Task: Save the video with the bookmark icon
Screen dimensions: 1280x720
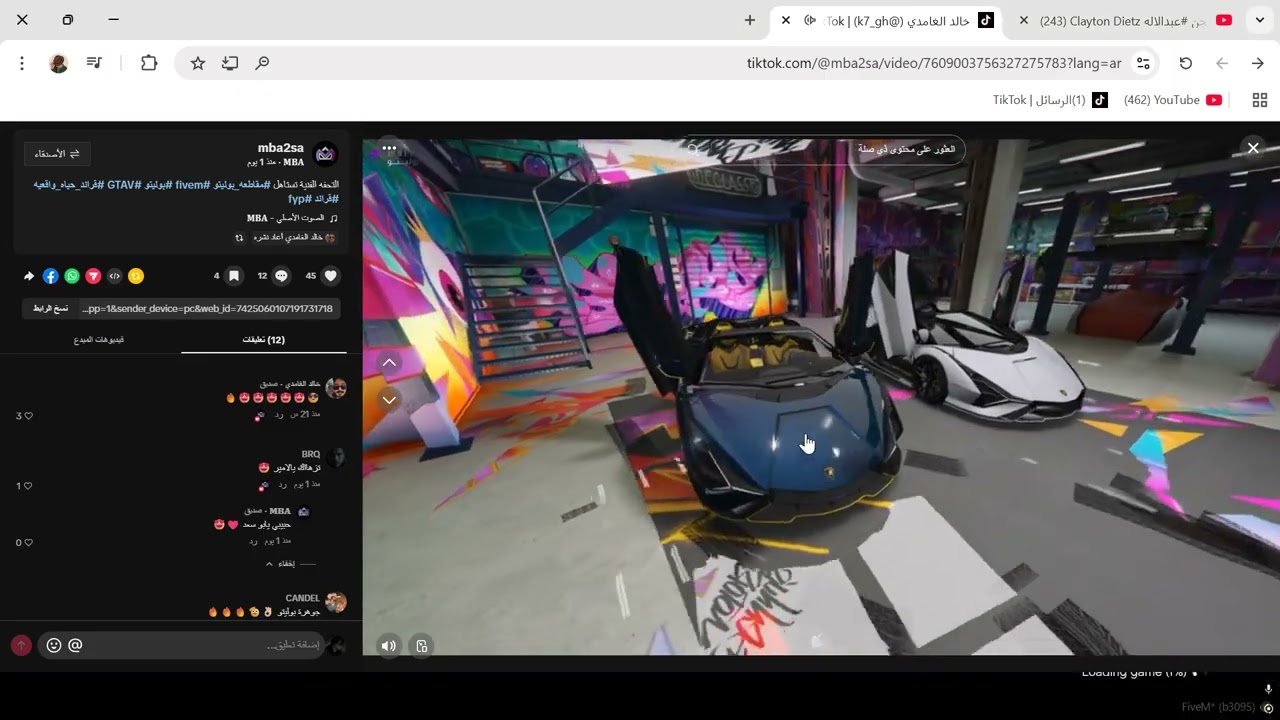Action: pos(234,276)
